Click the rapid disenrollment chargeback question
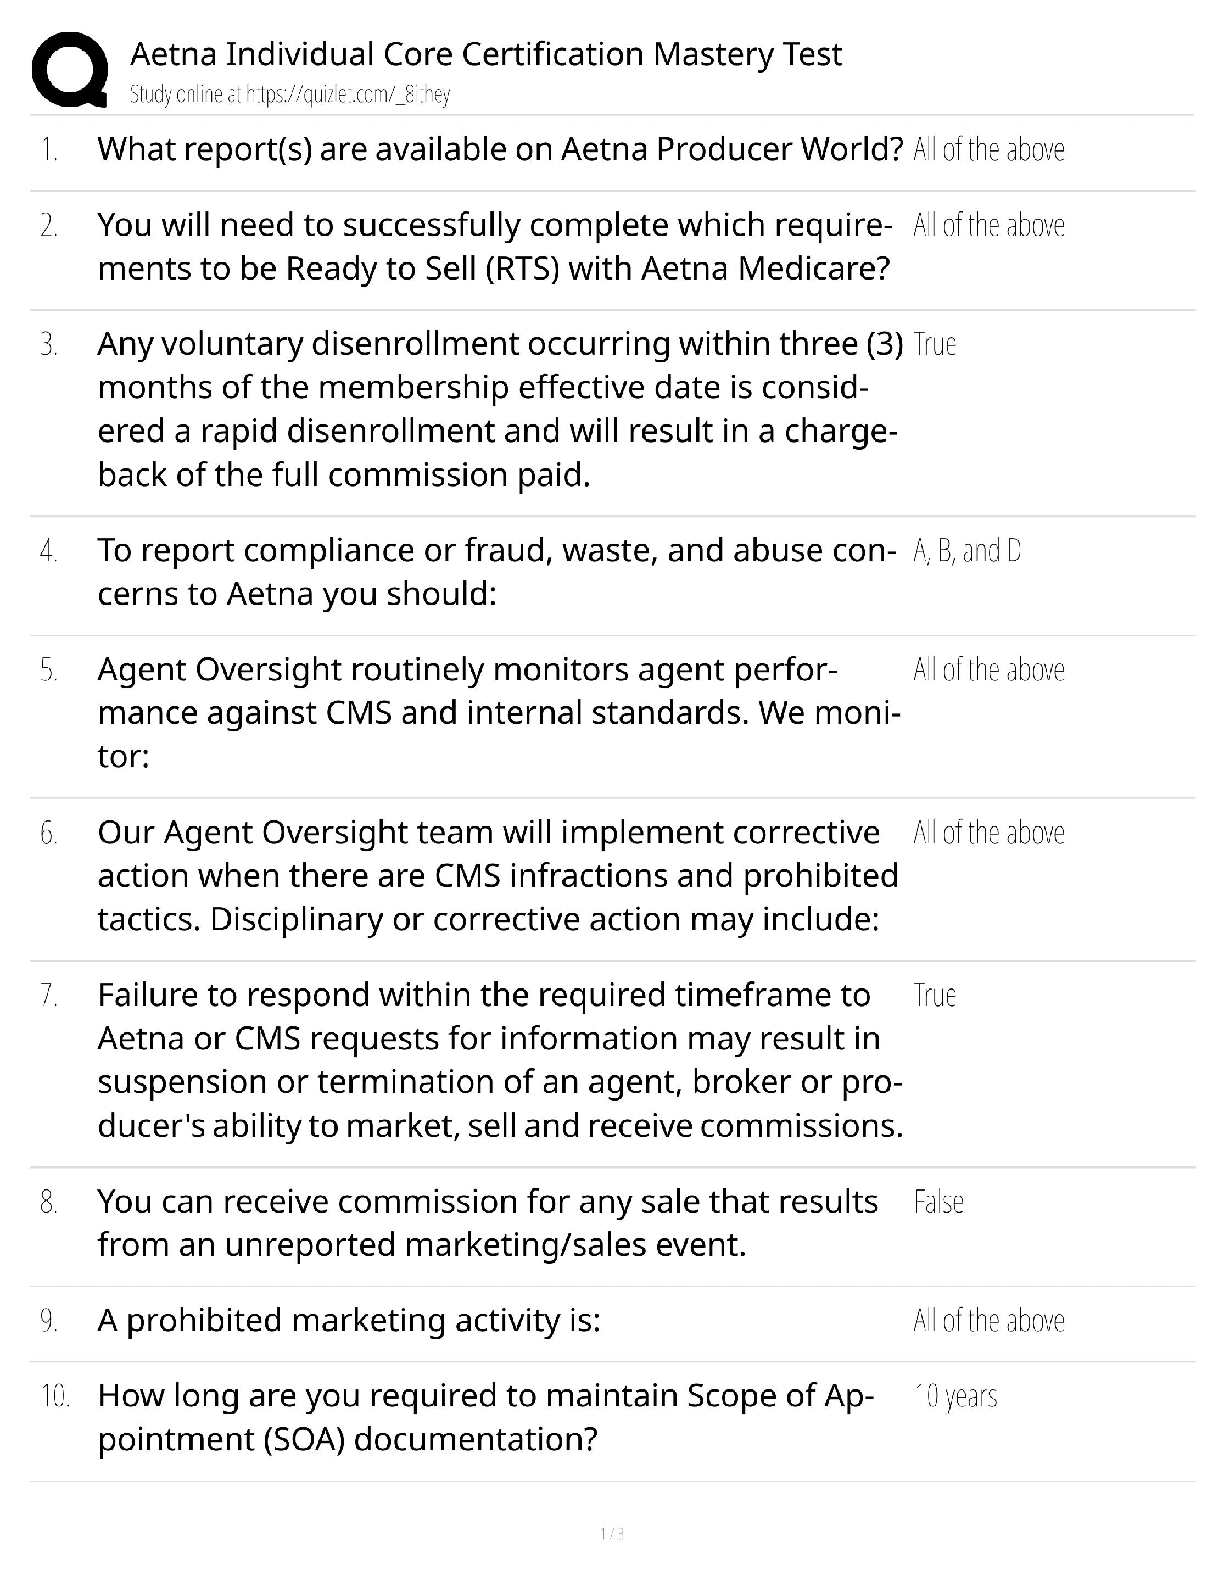Viewport: 1224px width, 1584px height. [498, 409]
